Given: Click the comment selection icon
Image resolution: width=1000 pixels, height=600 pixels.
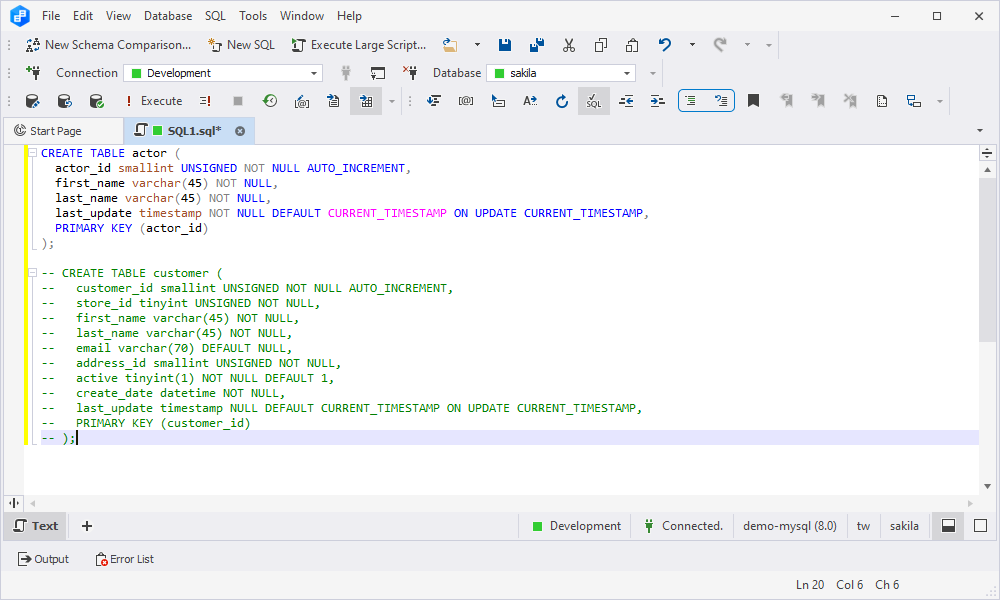Looking at the screenshot, I should click(691, 101).
